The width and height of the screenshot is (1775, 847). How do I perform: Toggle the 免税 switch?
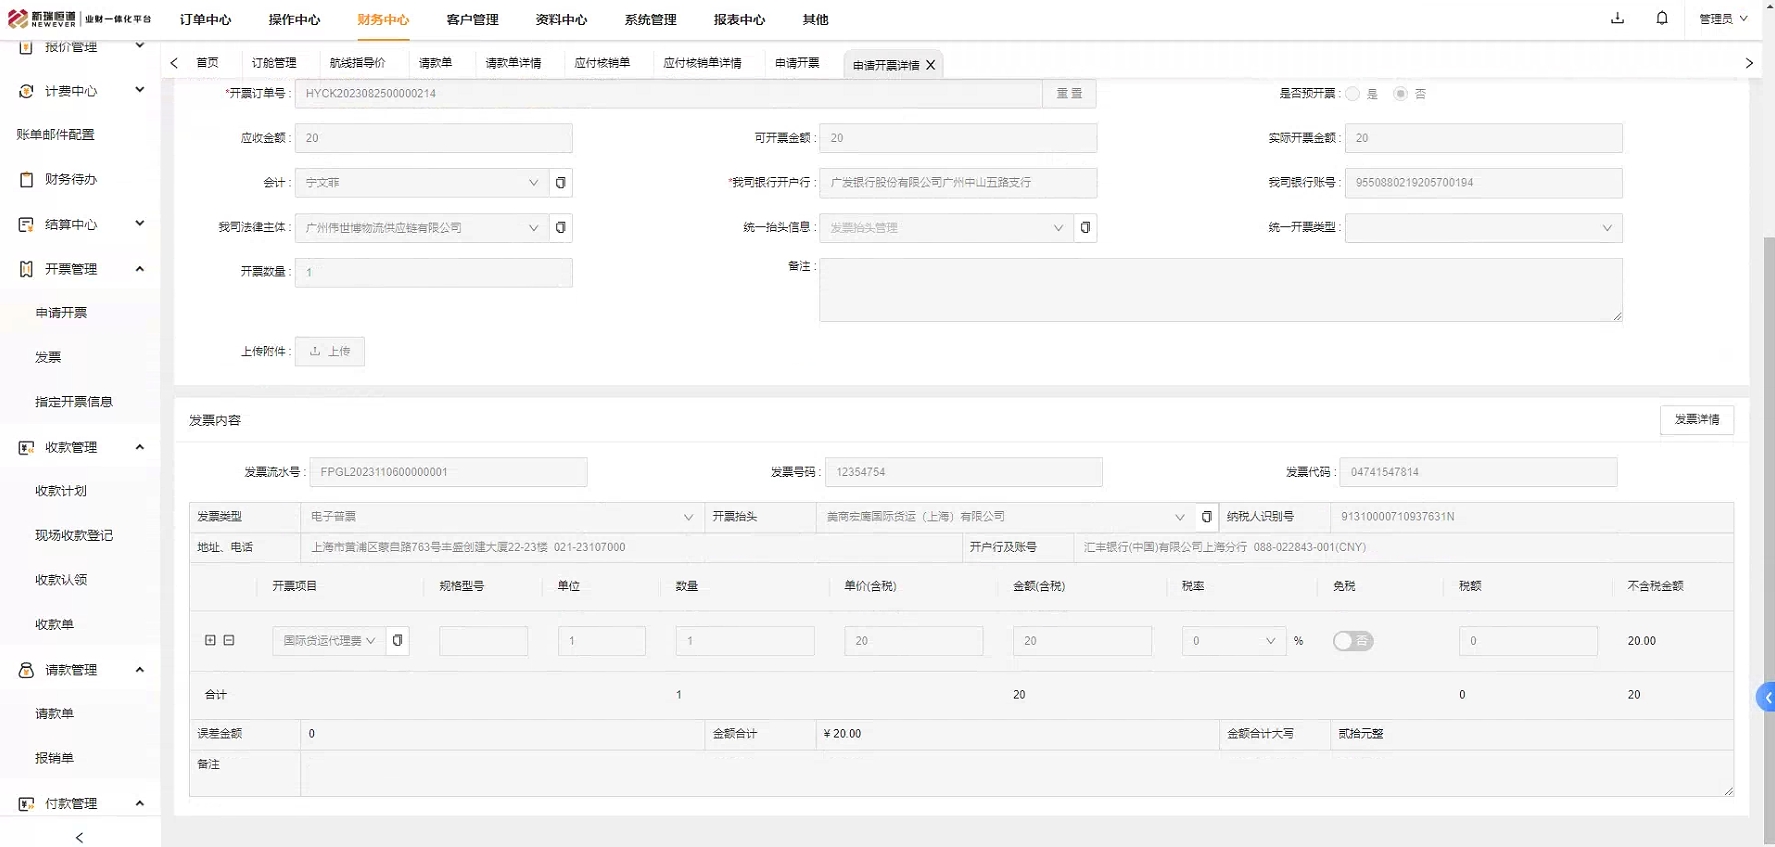(x=1353, y=641)
